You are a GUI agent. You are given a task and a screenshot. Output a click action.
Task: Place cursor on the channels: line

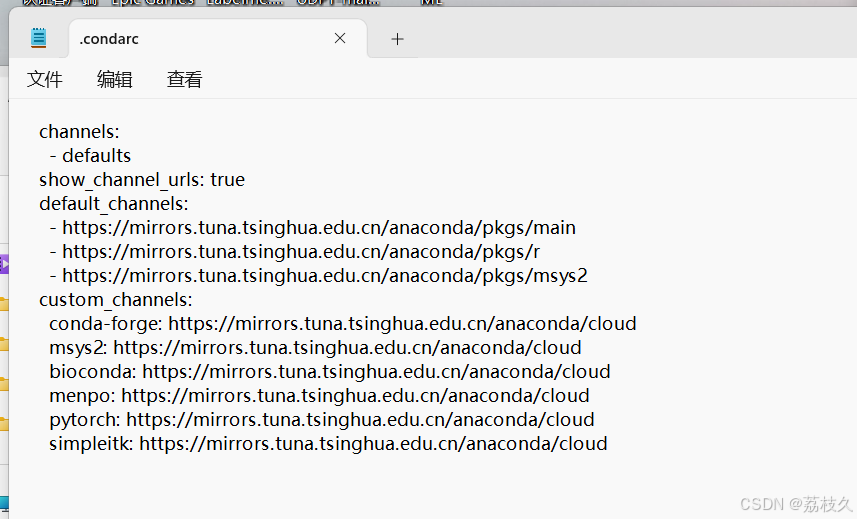click(79, 132)
